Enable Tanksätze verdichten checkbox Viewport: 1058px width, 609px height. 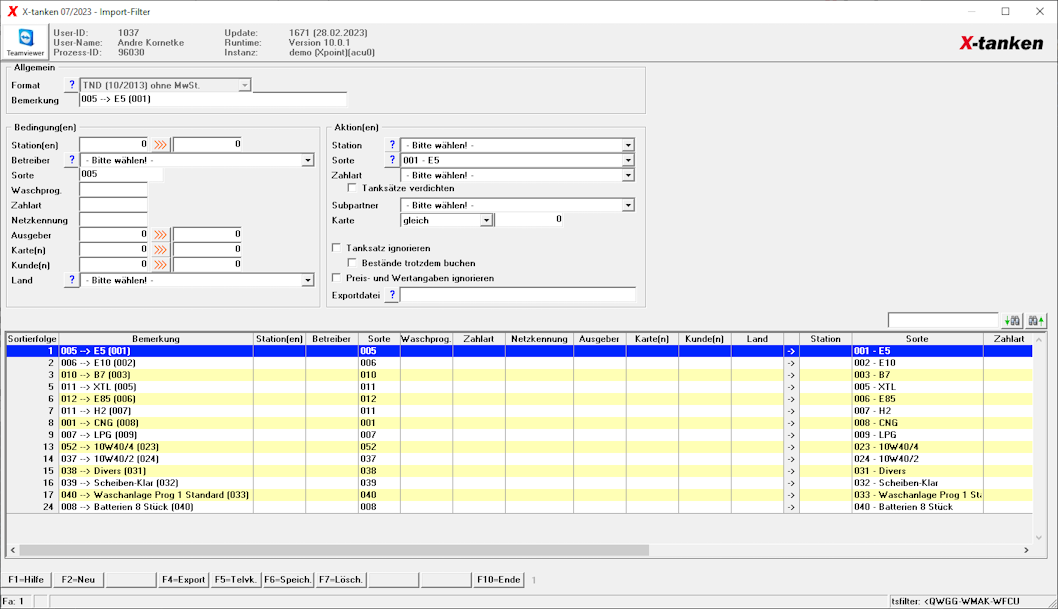coord(352,188)
